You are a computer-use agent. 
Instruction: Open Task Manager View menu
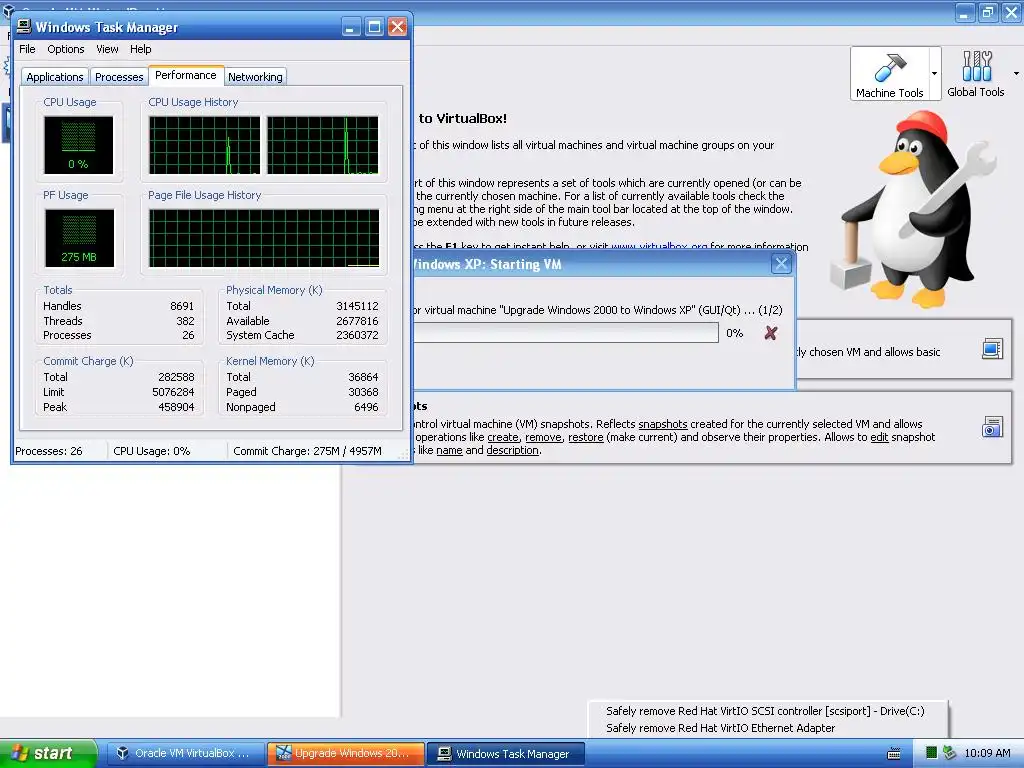(x=107, y=49)
